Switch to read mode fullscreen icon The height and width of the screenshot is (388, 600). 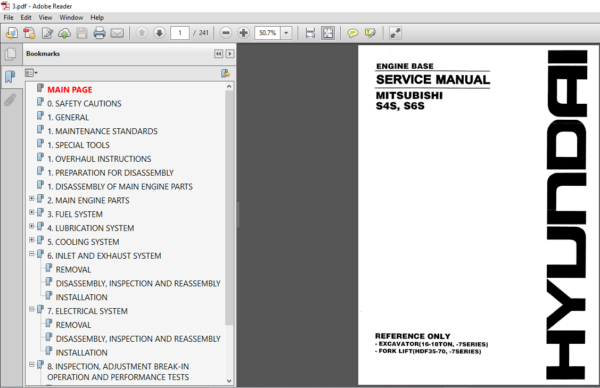(x=395, y=33)
